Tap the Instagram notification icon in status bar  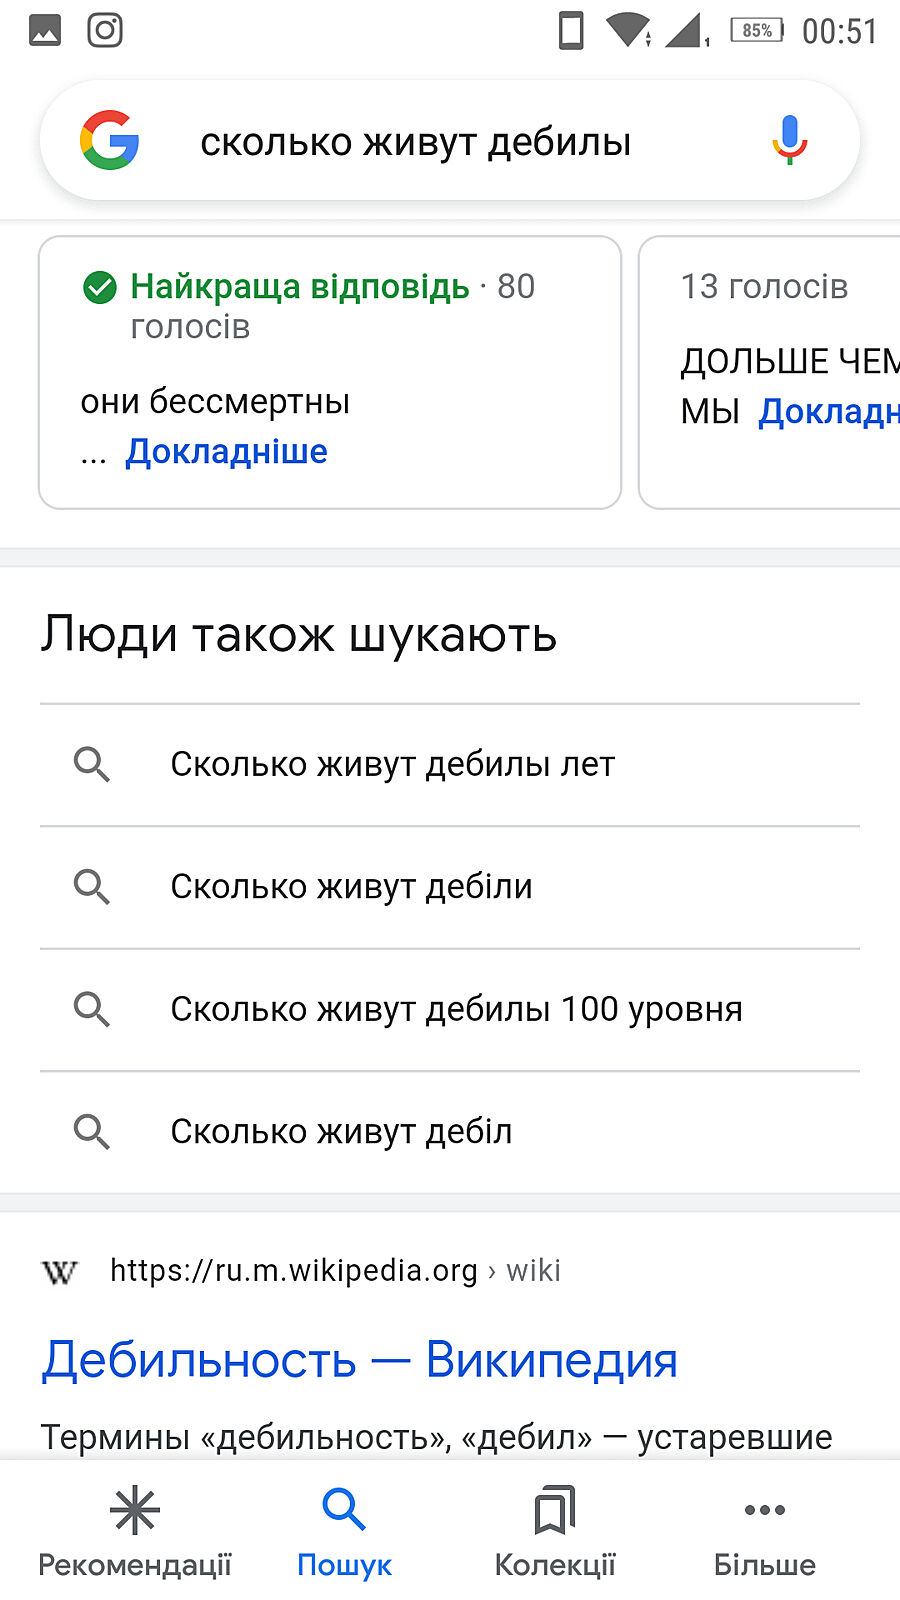(105, 30)
